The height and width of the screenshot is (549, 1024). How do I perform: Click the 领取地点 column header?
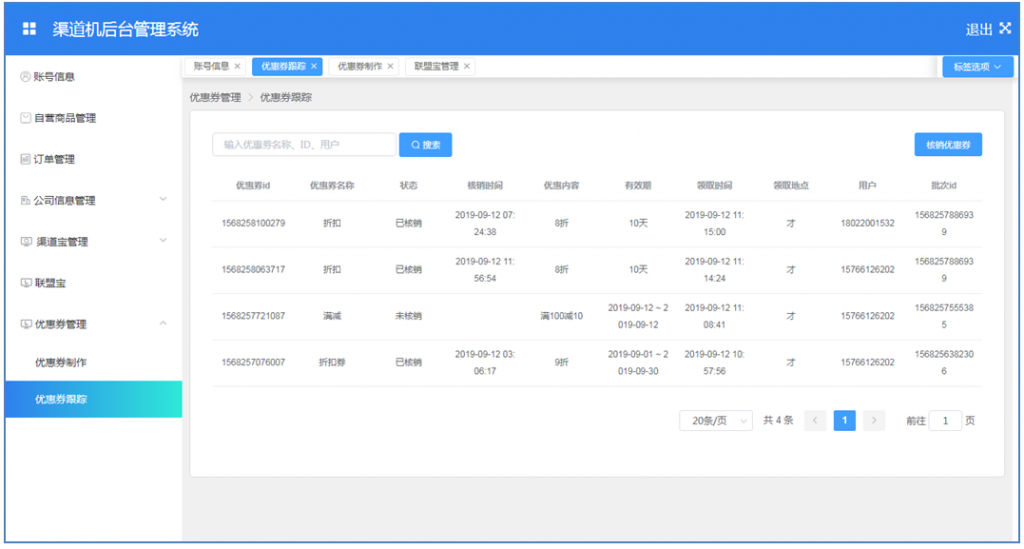tap(791, 185)
